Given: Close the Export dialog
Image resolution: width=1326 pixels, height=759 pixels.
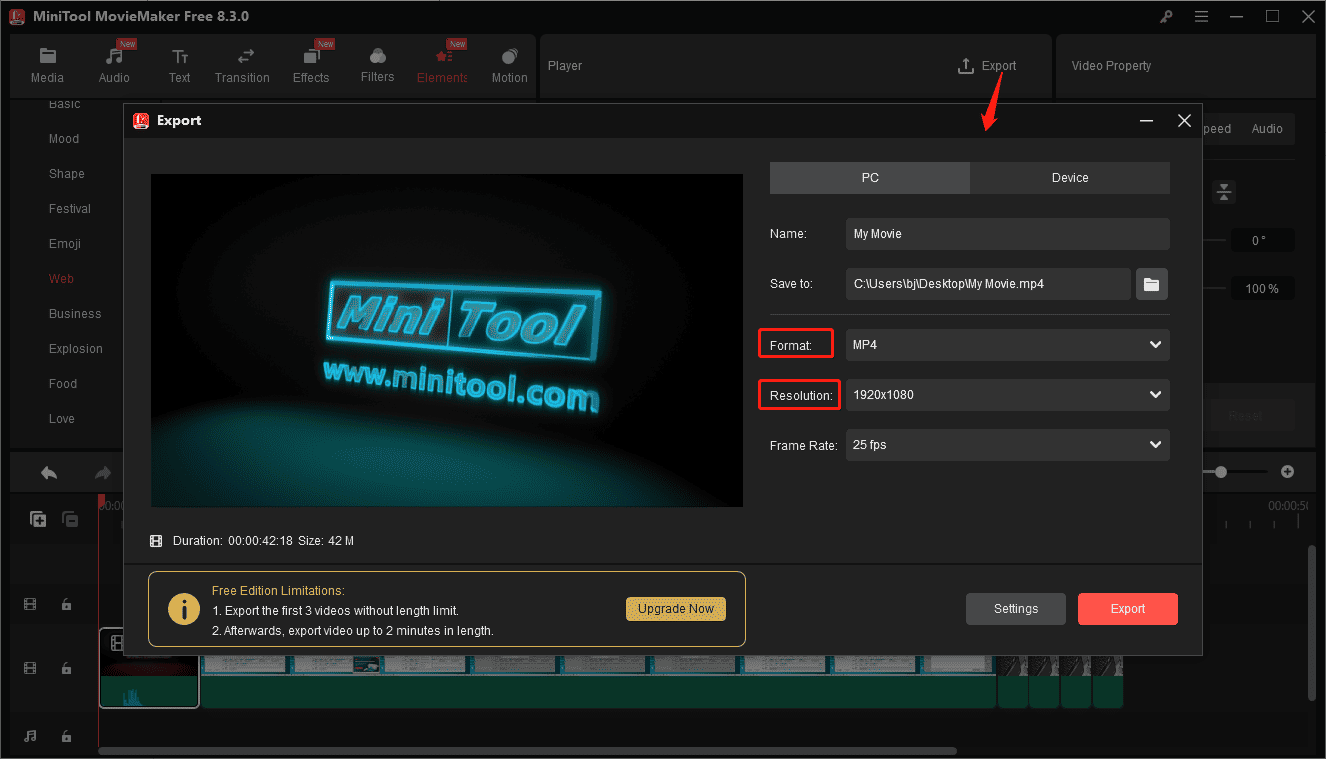Looking at the screenshot, I should coord(1184,121).
